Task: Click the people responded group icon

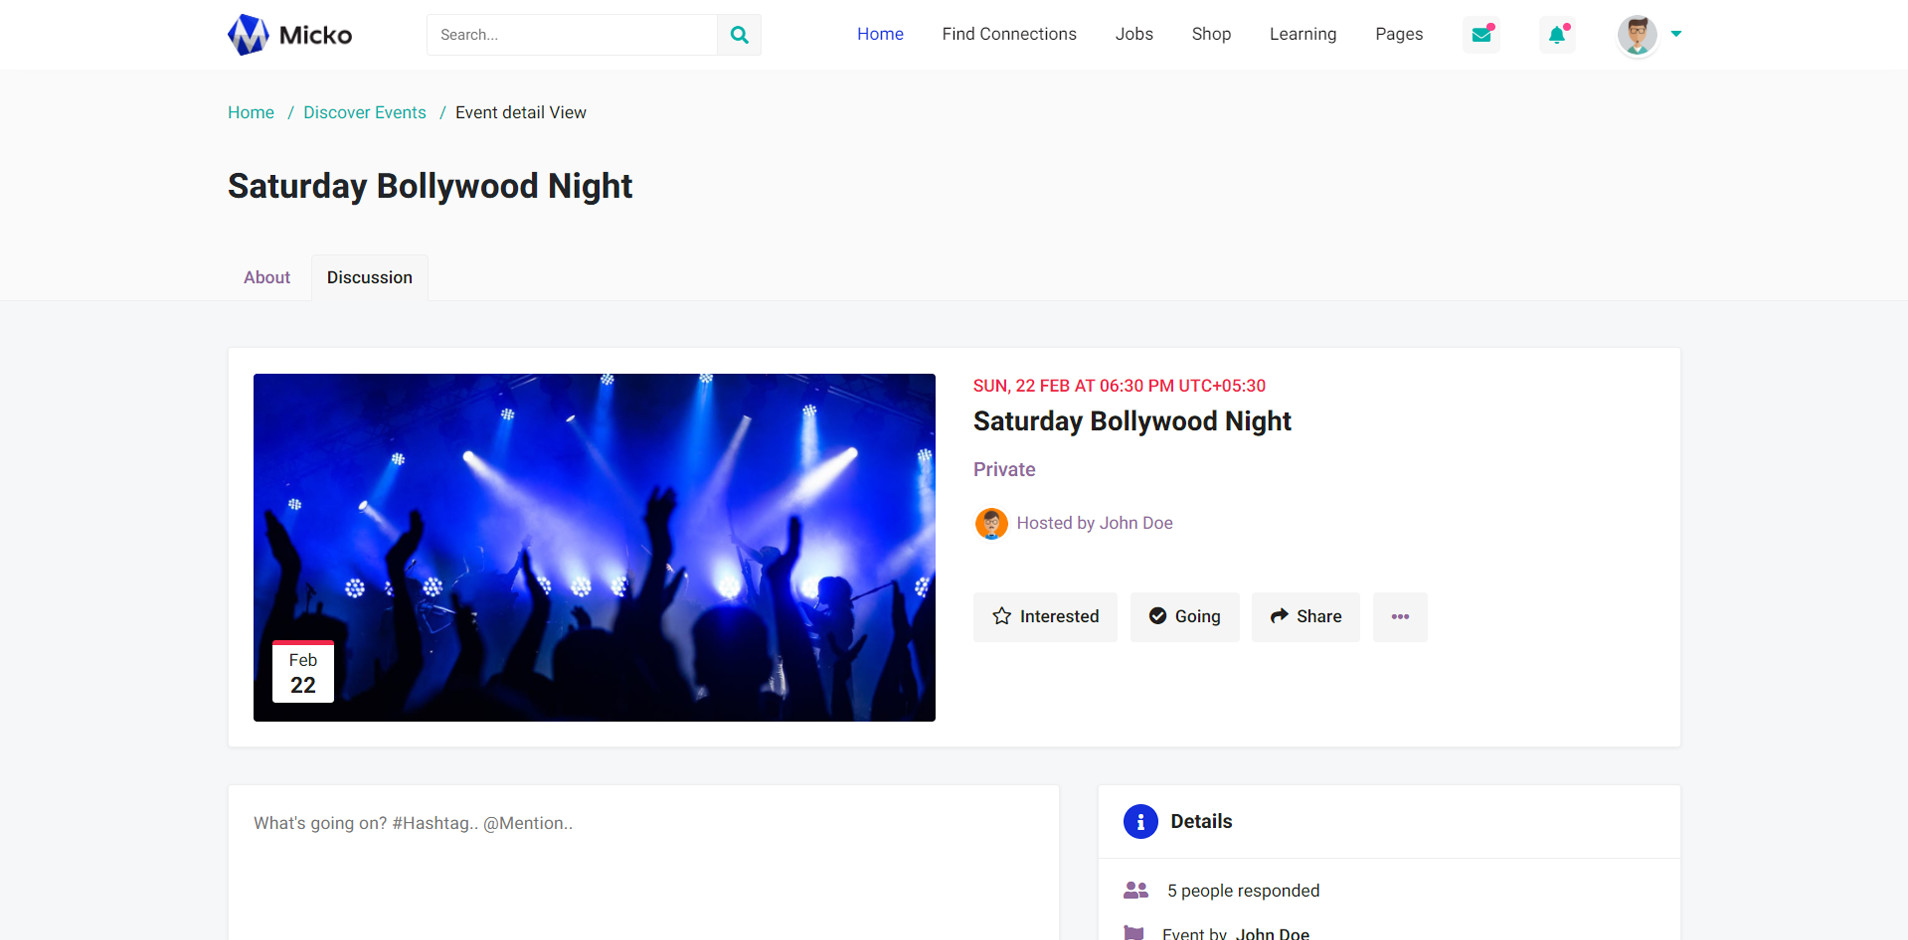Action: [1136, 890]
